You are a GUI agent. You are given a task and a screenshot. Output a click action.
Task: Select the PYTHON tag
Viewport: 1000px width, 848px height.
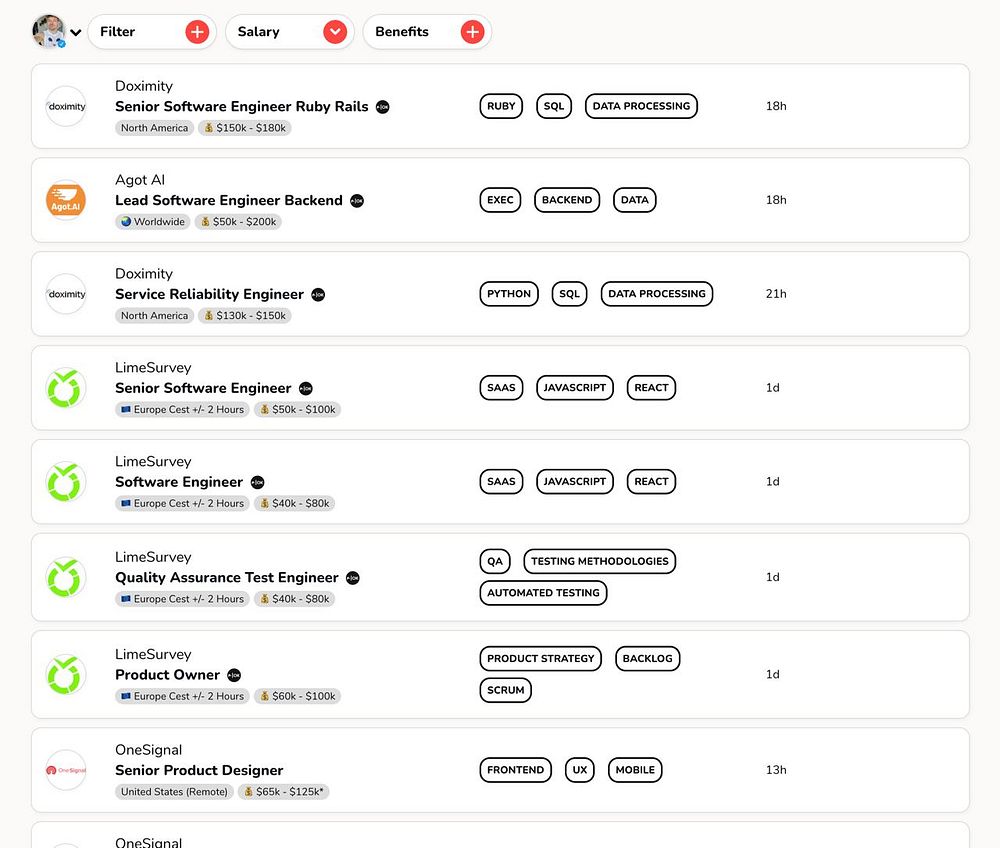tap(509, 294)
